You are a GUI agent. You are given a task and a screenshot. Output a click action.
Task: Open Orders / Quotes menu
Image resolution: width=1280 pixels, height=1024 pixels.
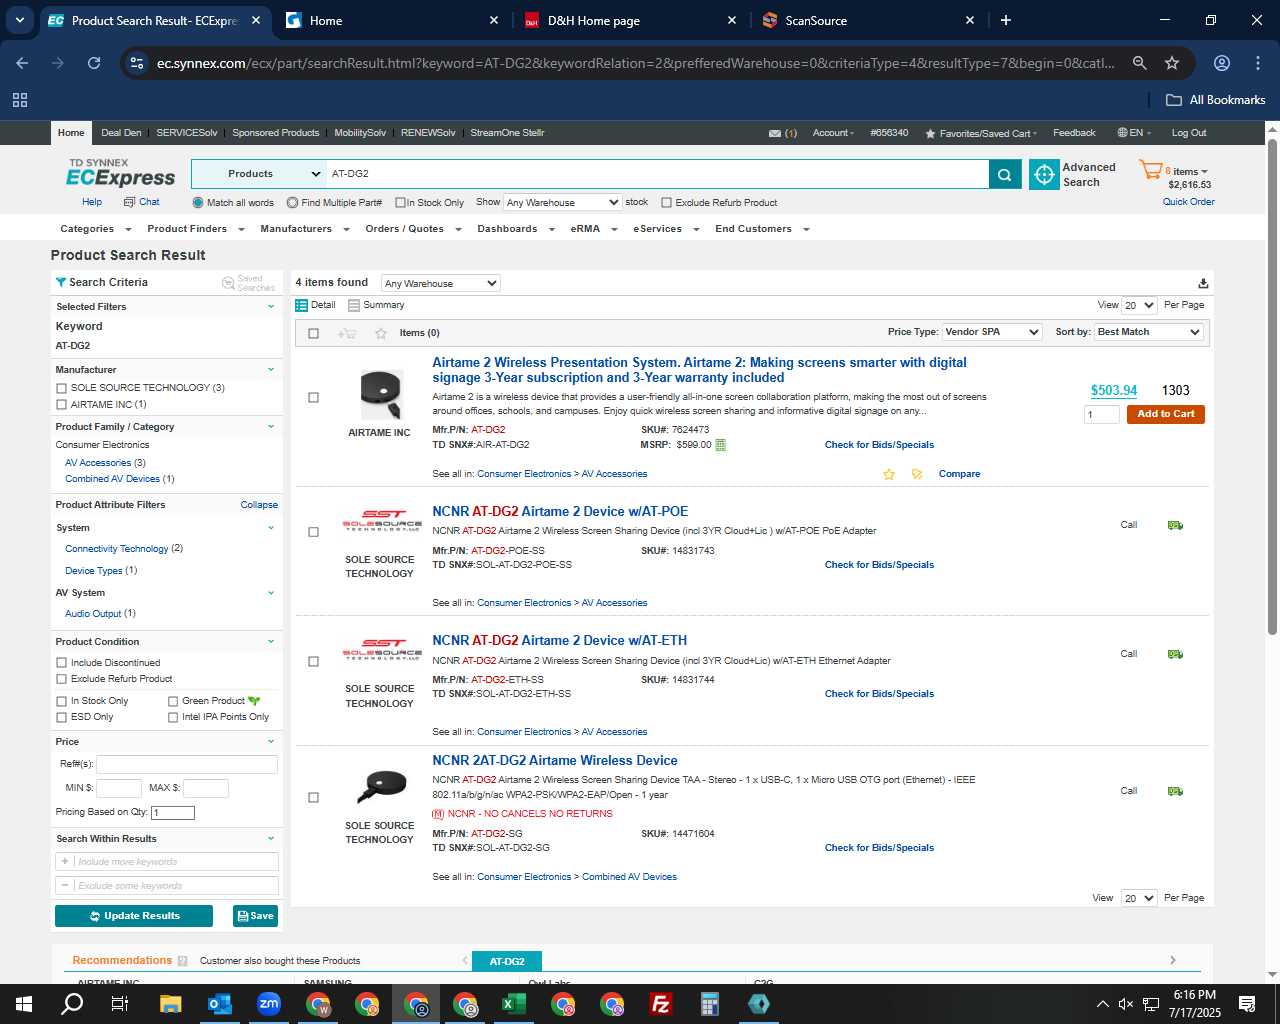pos(412,229)
